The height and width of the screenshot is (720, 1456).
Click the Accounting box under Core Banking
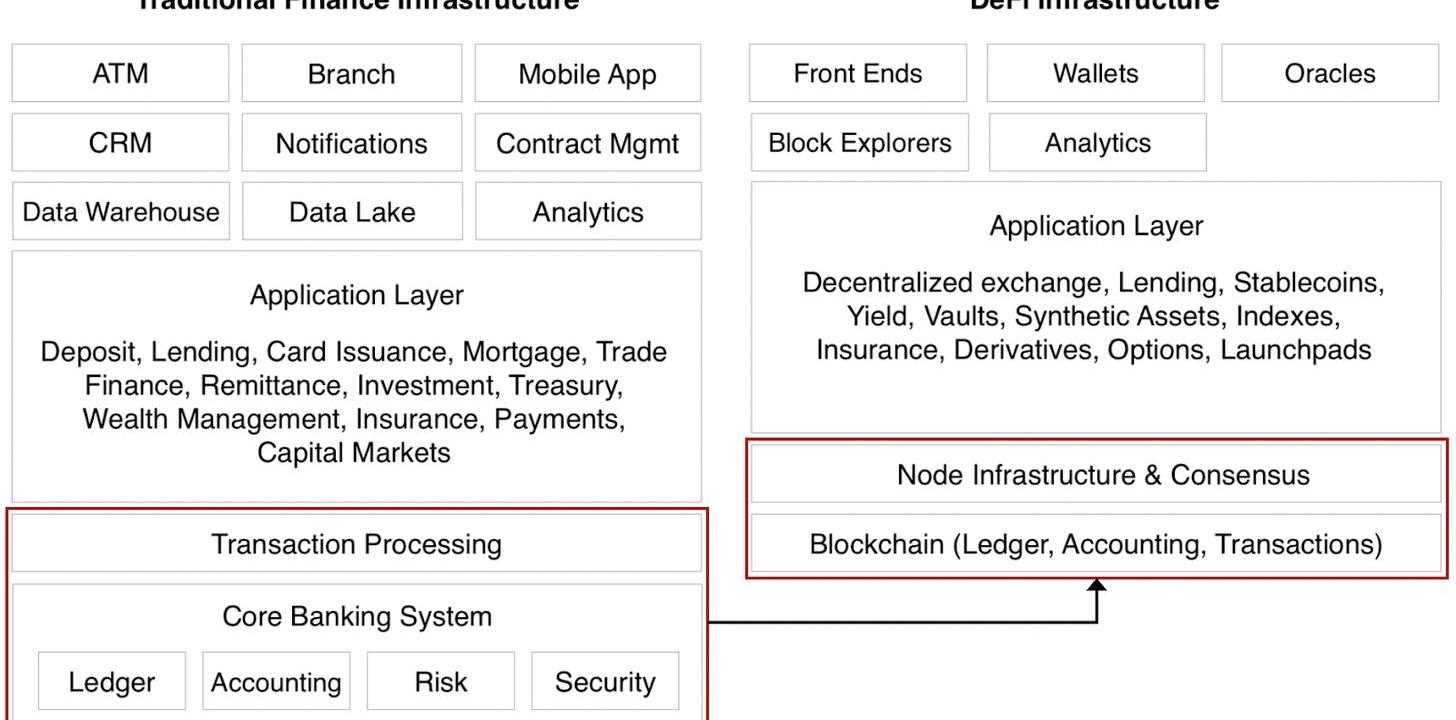276,682
